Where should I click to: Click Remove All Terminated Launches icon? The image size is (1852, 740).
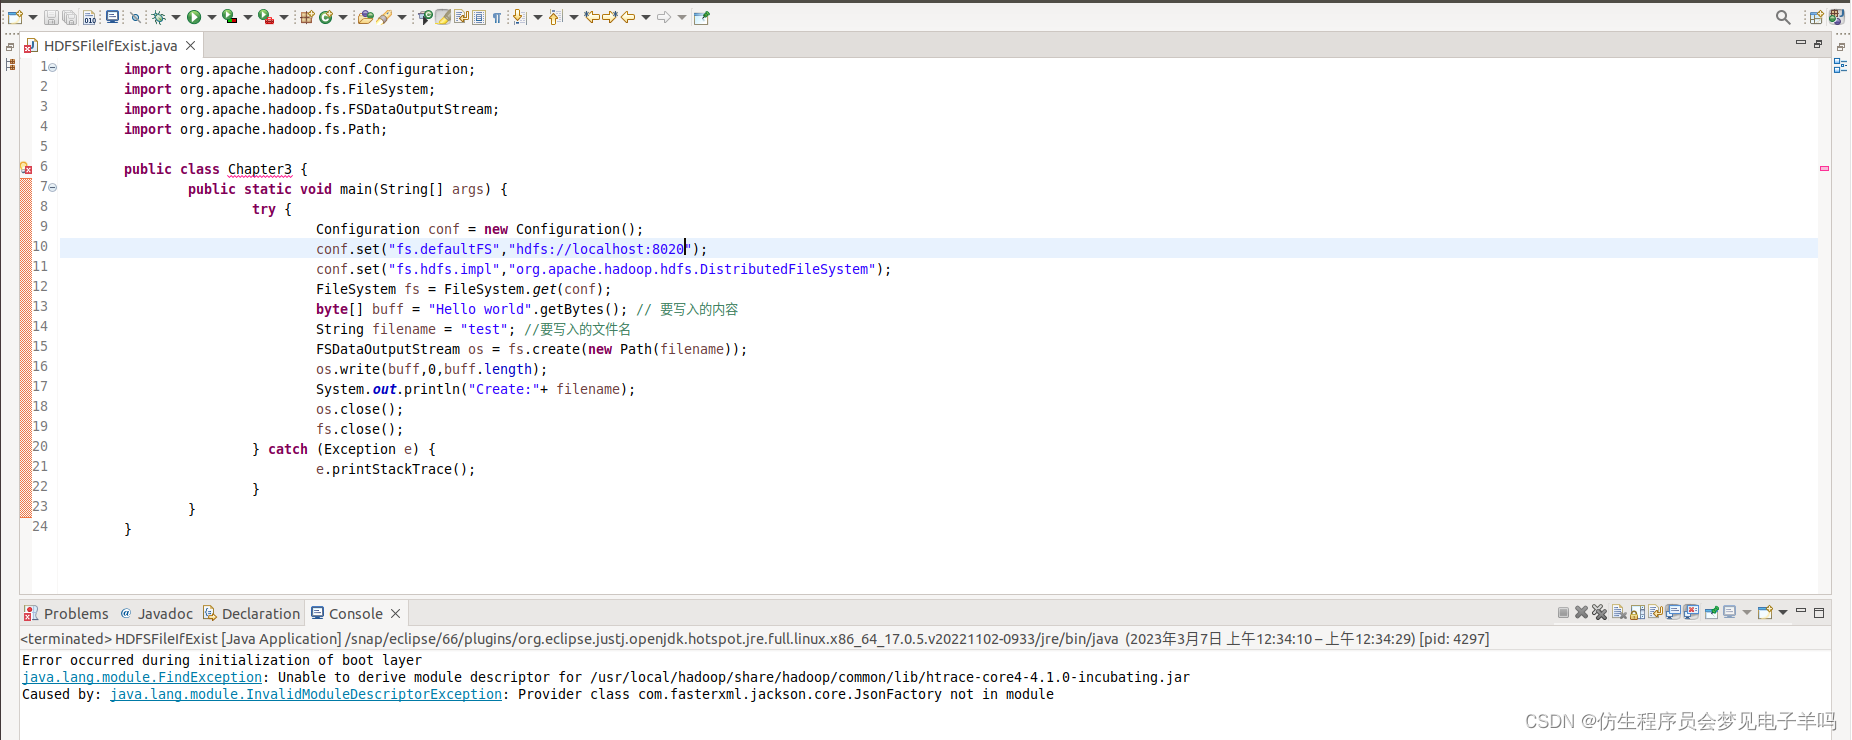[x=1599, y=612]
